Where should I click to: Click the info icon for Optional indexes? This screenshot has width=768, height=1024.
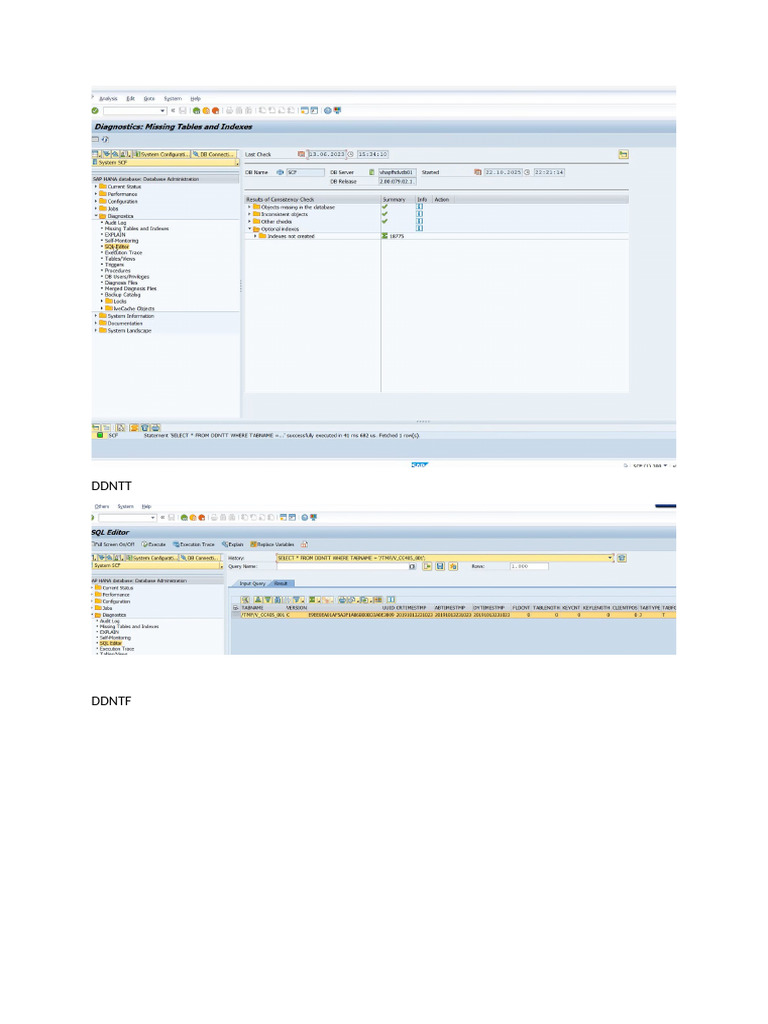tap(419, 228)
